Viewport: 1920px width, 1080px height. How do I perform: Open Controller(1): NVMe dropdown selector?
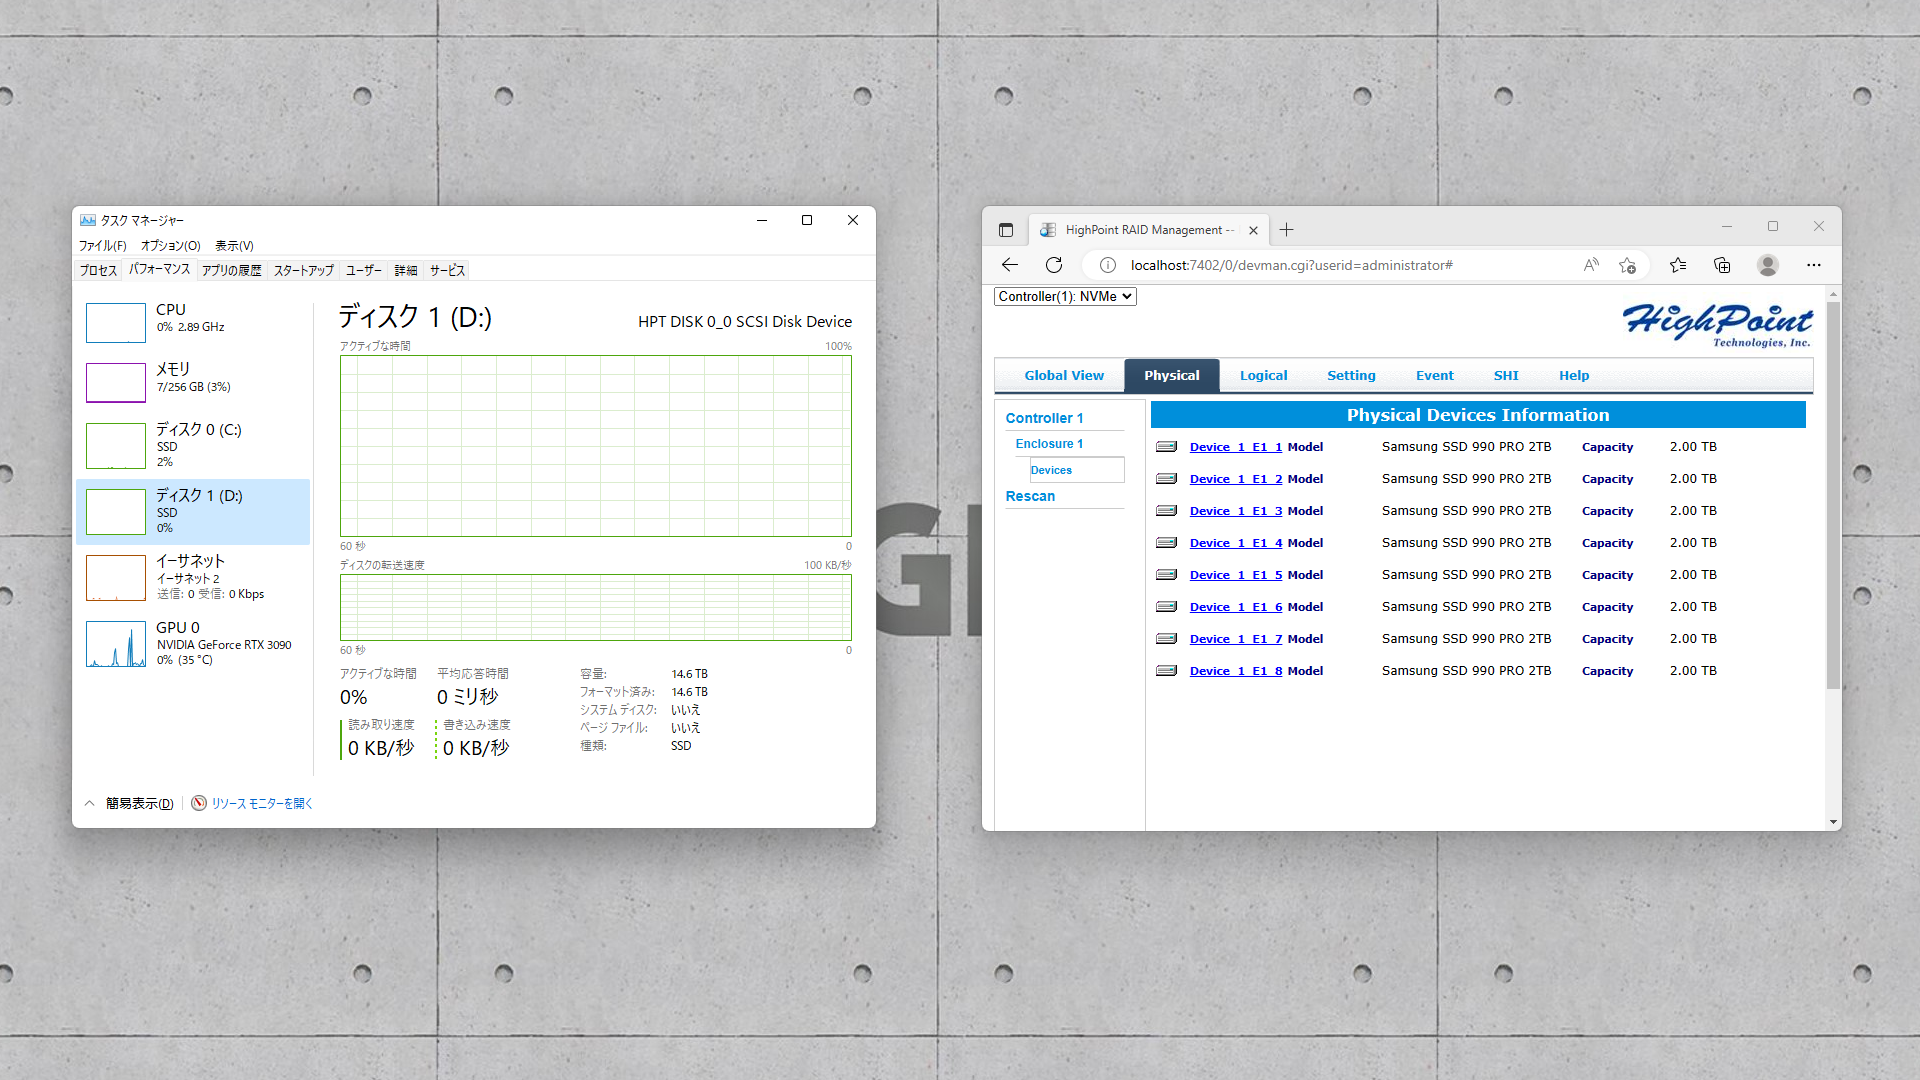pyautogui.click(x=1063, y=295)
